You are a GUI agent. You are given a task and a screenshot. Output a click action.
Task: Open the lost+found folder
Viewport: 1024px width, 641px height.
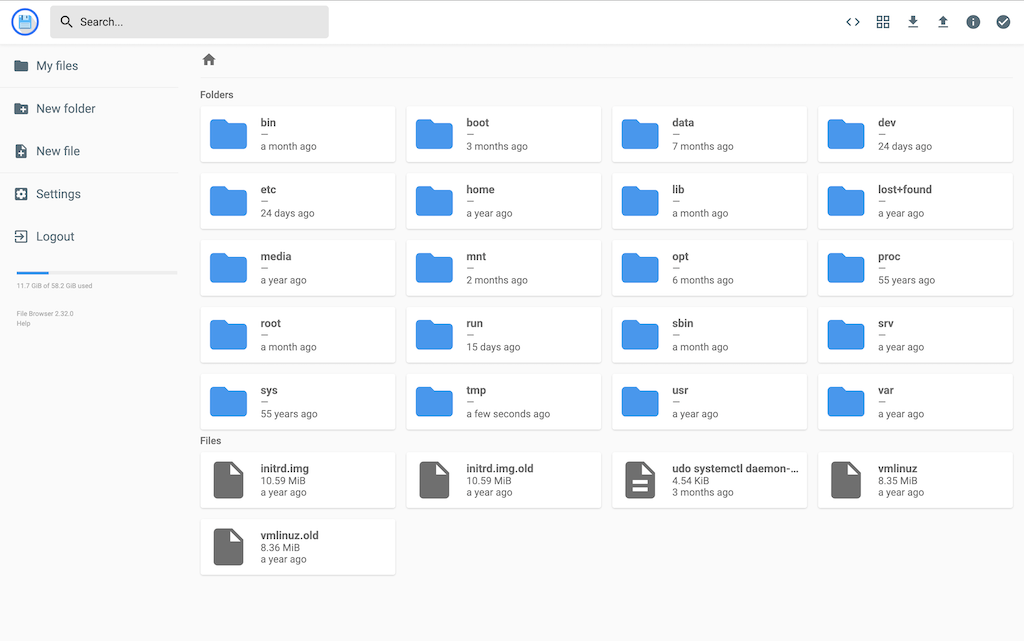point(915,201)
